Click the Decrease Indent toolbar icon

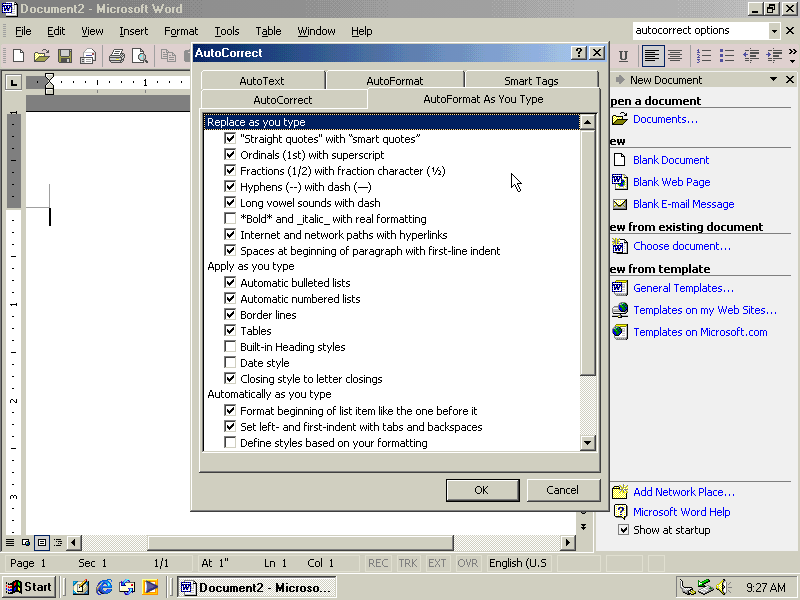click(x=751, y=56)
